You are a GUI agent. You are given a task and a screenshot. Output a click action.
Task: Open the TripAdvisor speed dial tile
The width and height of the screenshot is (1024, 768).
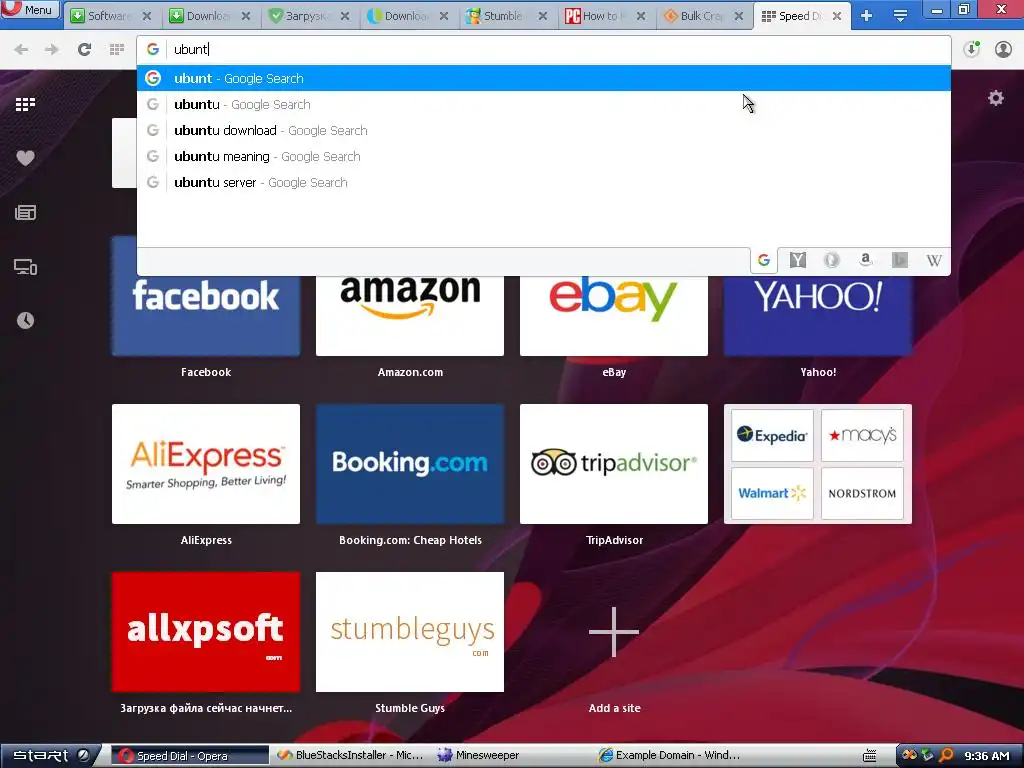[x=614, y=464]
